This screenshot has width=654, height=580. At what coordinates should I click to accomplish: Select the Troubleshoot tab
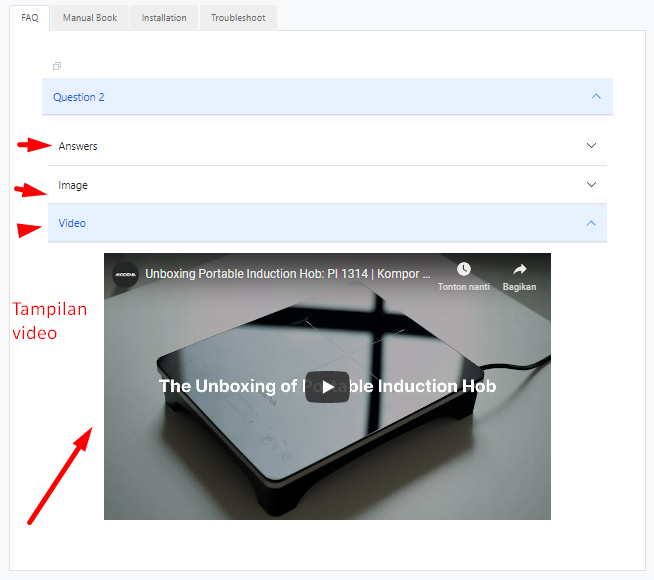238,18
